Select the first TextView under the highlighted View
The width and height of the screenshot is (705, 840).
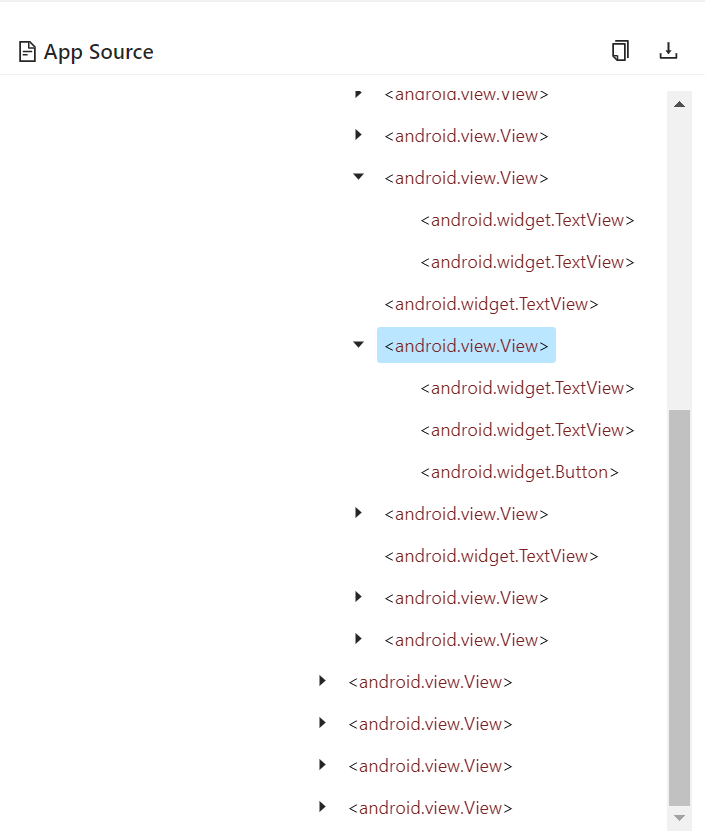click(x=527, y=388)
